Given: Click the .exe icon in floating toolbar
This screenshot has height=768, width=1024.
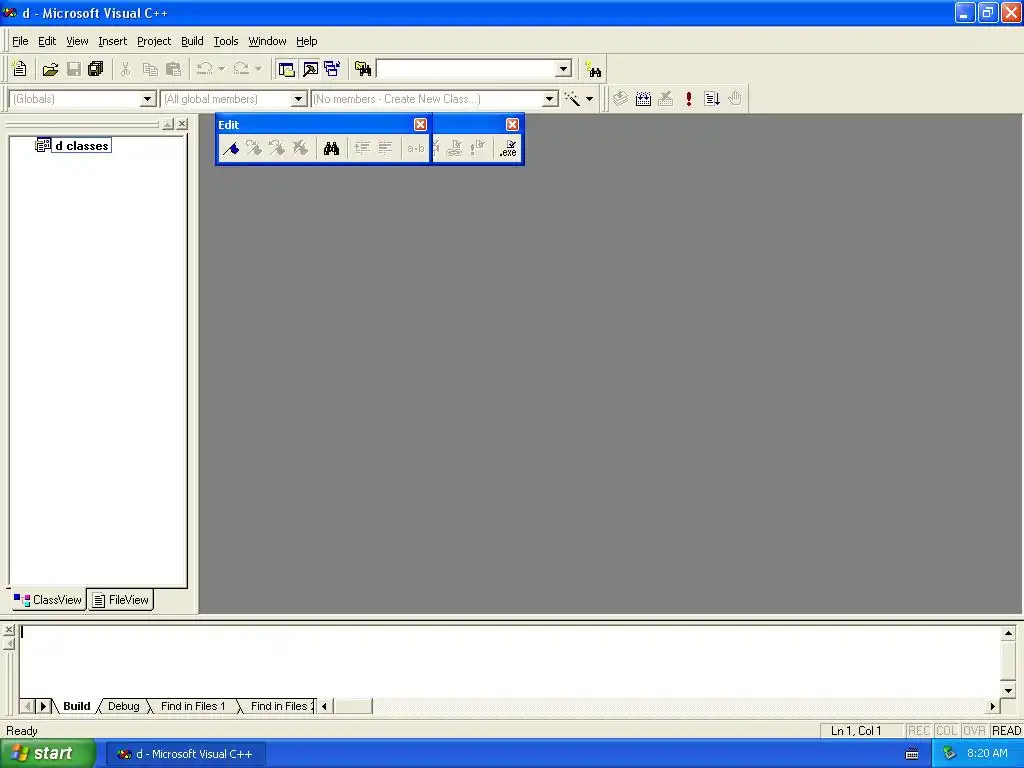Looking at the screenshot, I should pyautogui.click(x=508, y=149).
